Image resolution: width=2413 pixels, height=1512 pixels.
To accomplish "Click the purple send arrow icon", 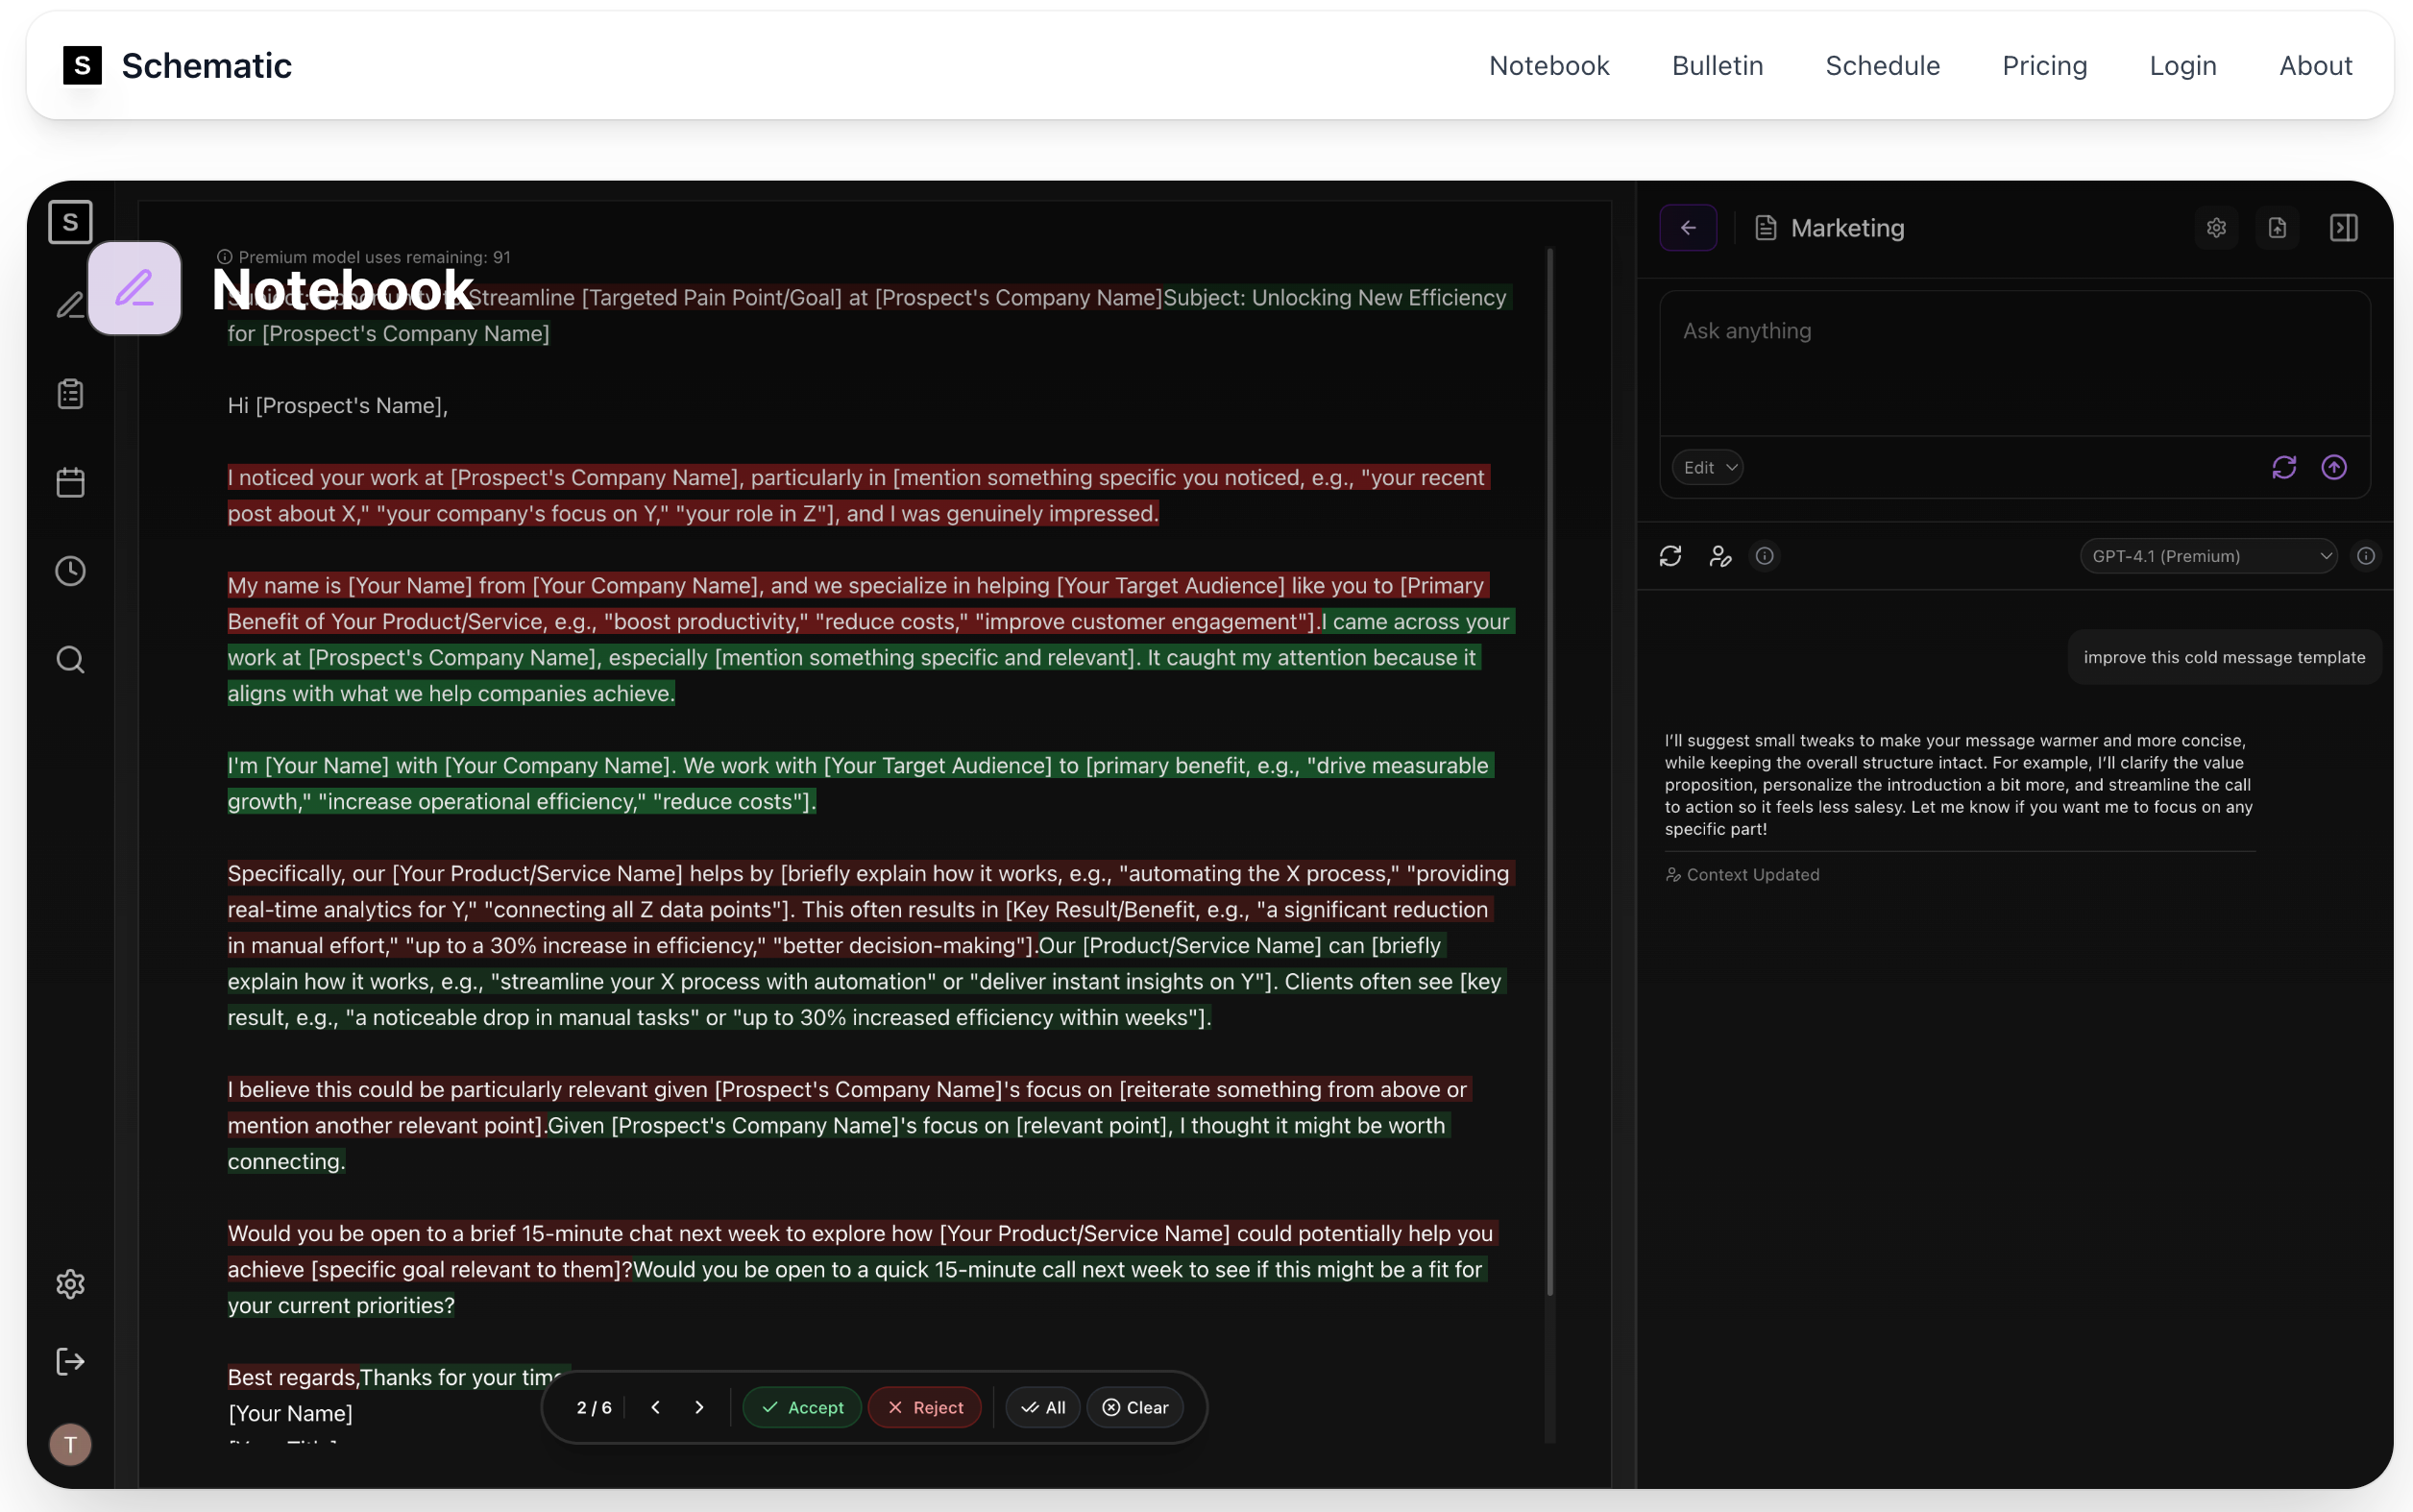I will click(x=2333, y=467).
